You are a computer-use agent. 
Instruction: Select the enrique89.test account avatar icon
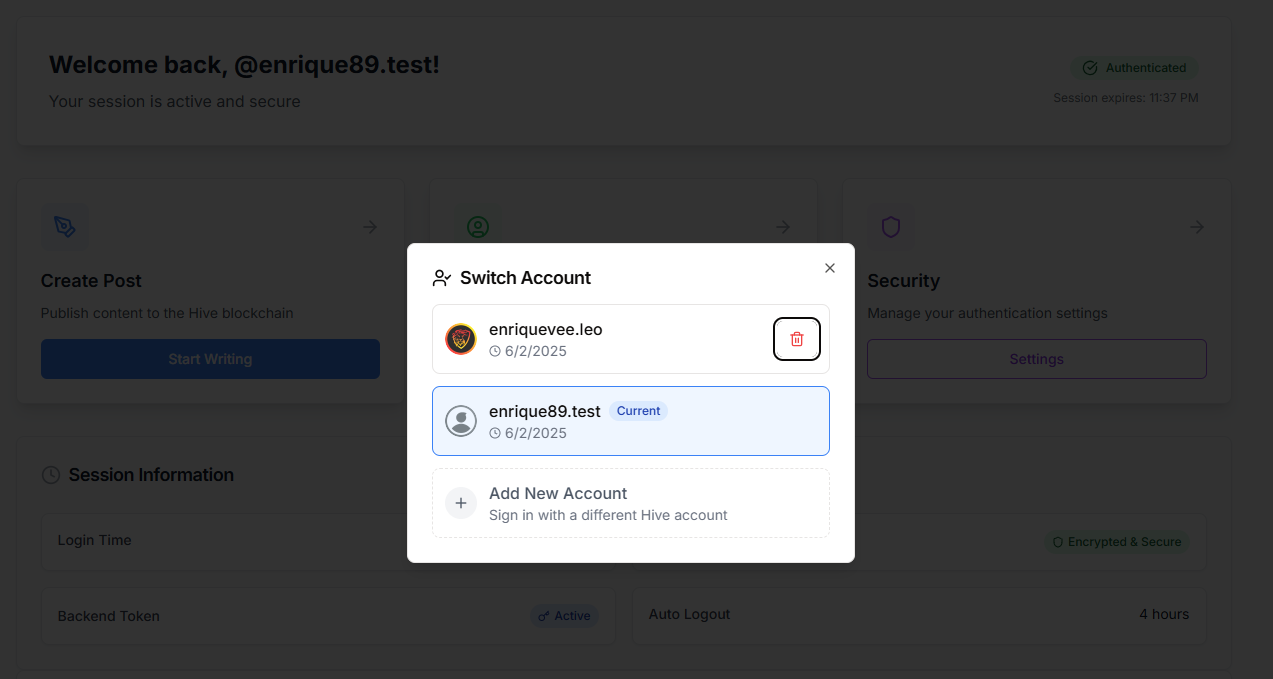pyautogui.click(x=461, y=421)
